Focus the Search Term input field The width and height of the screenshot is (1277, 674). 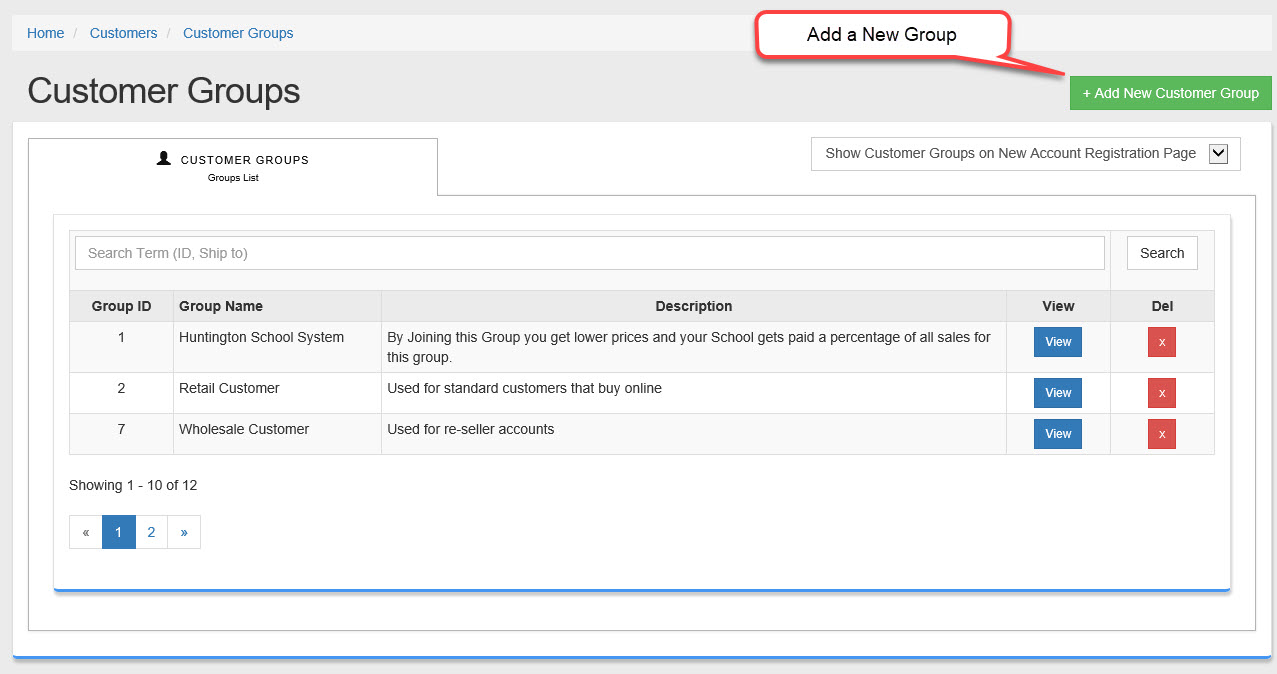tap(589, 253)
